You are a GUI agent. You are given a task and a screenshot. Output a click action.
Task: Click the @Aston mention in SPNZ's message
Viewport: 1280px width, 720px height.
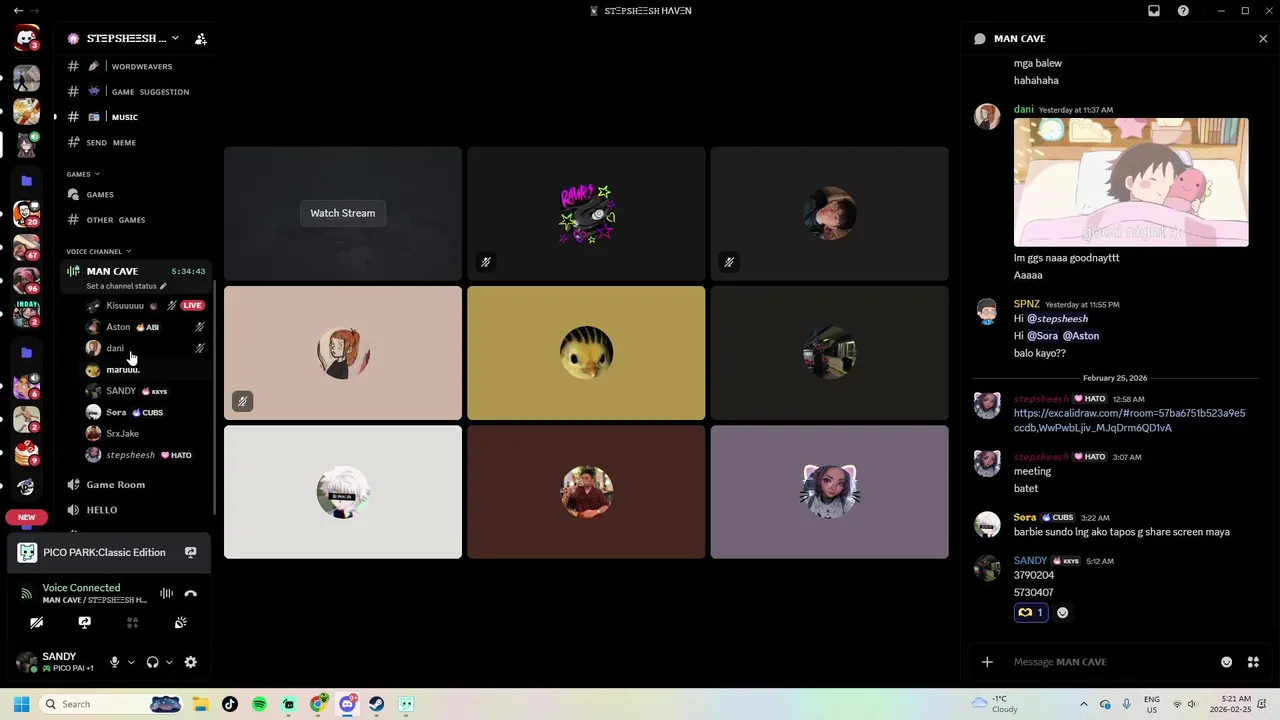tap(1081, 336)
